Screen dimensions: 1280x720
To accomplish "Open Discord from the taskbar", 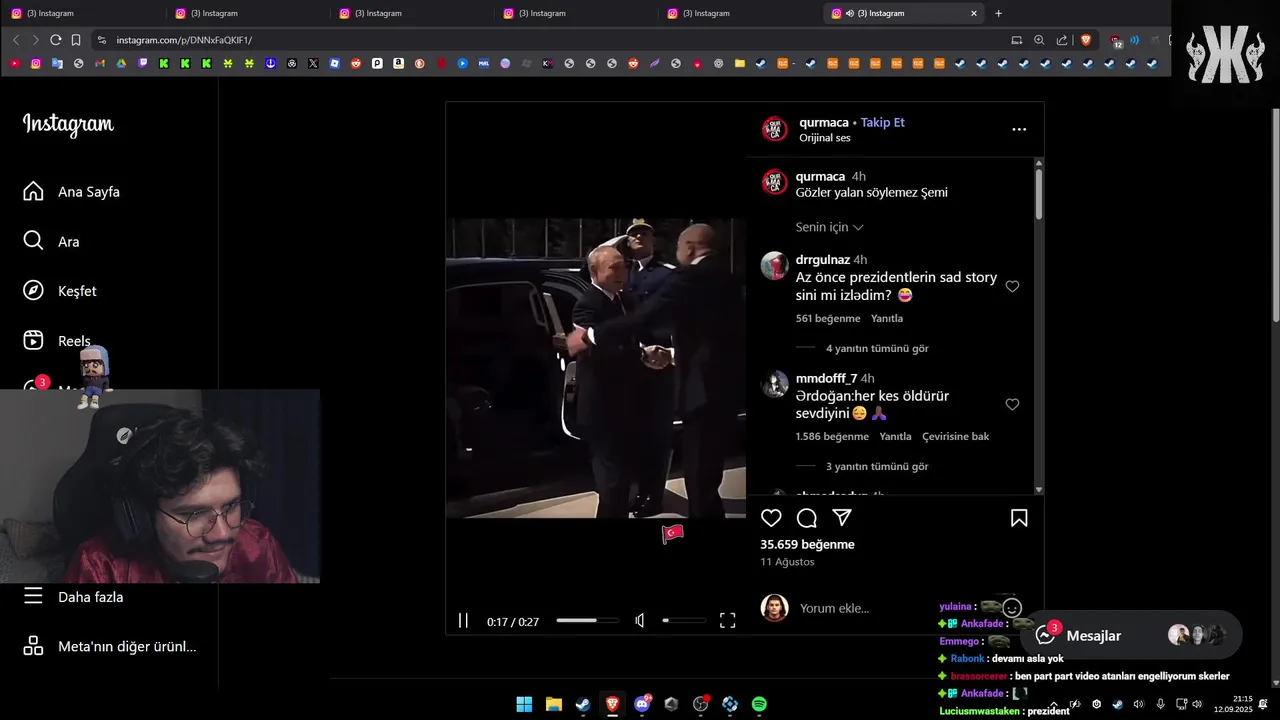I will click(x=642, y=704).
